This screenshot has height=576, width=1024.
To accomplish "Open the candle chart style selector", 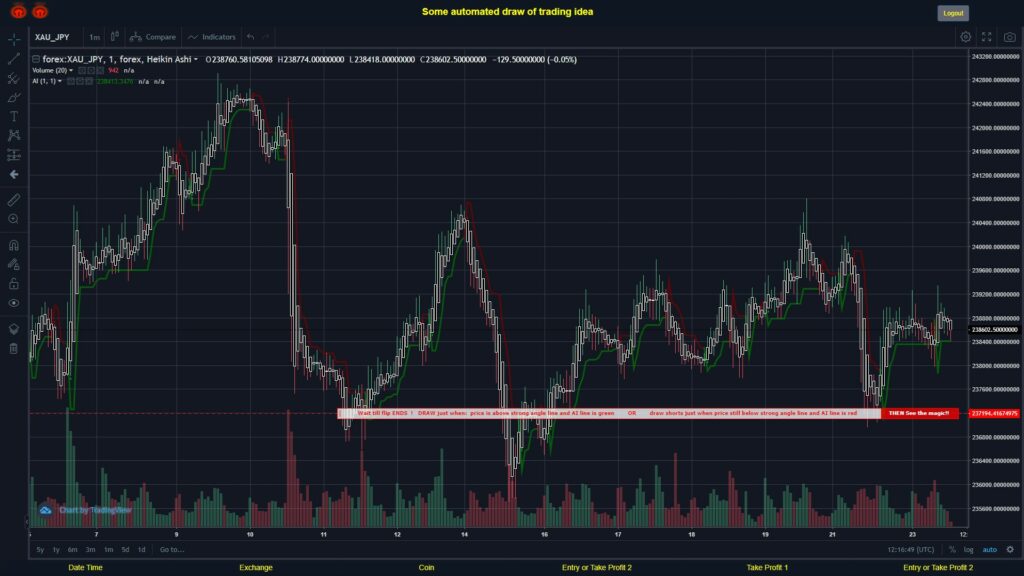I will [x=115, y=37].
